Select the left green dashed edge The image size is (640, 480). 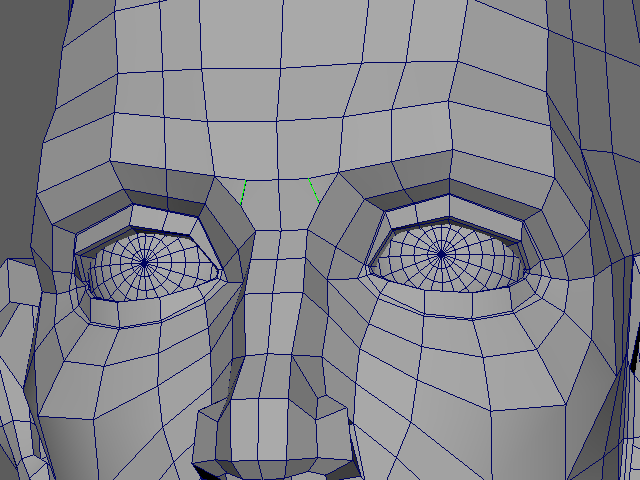pyautogui.click(x=243, y=194)
